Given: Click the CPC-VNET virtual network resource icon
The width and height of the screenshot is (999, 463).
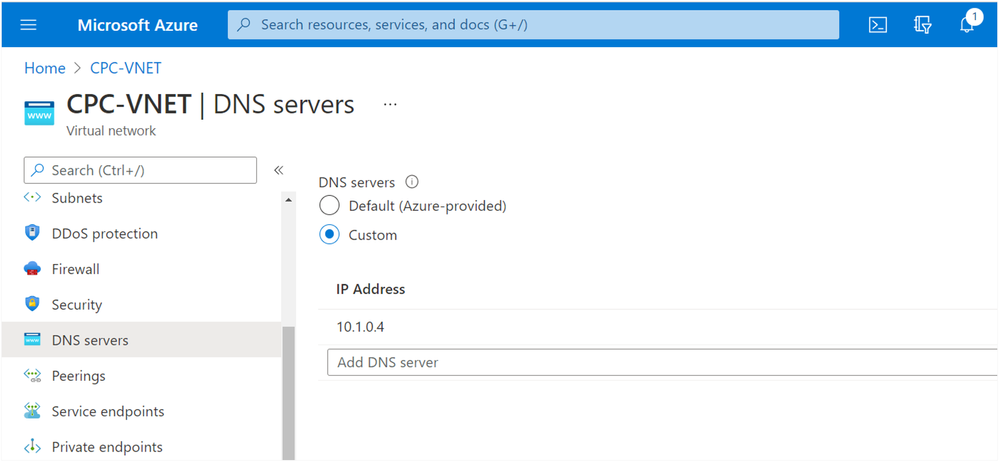Looking at the screenshot, I should (x=40, y=113).
